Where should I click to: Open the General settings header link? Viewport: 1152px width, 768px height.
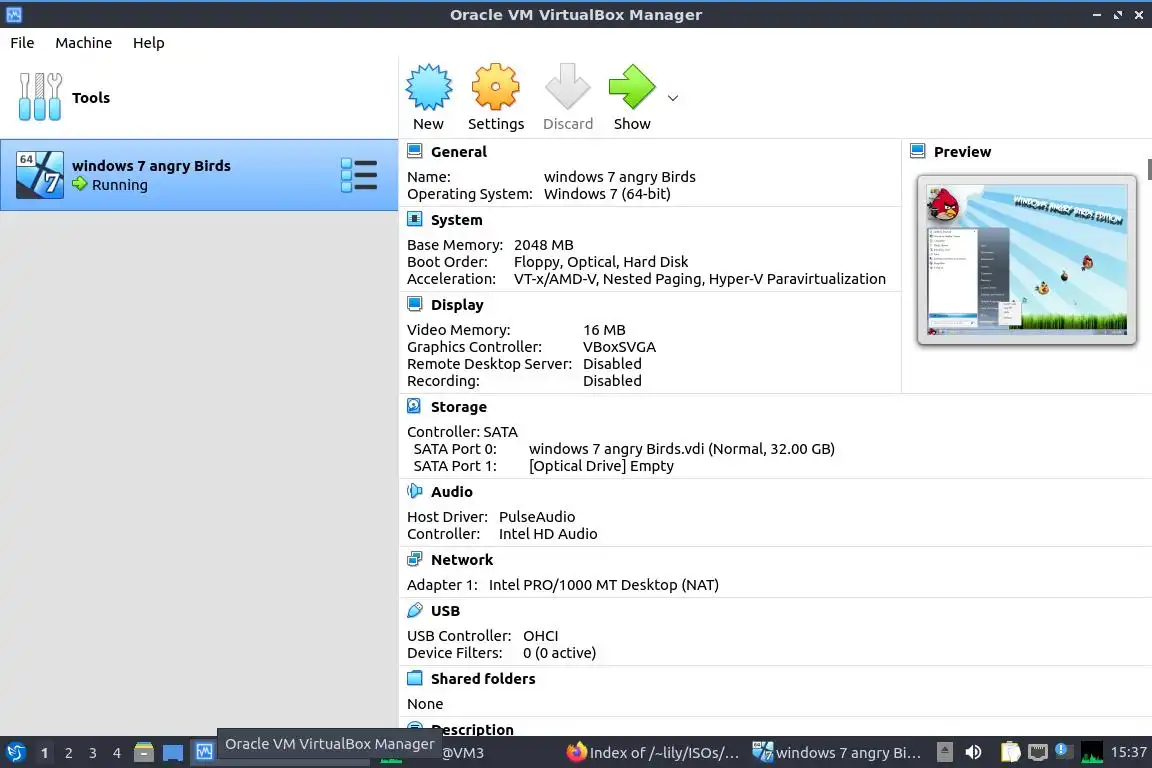458,152
